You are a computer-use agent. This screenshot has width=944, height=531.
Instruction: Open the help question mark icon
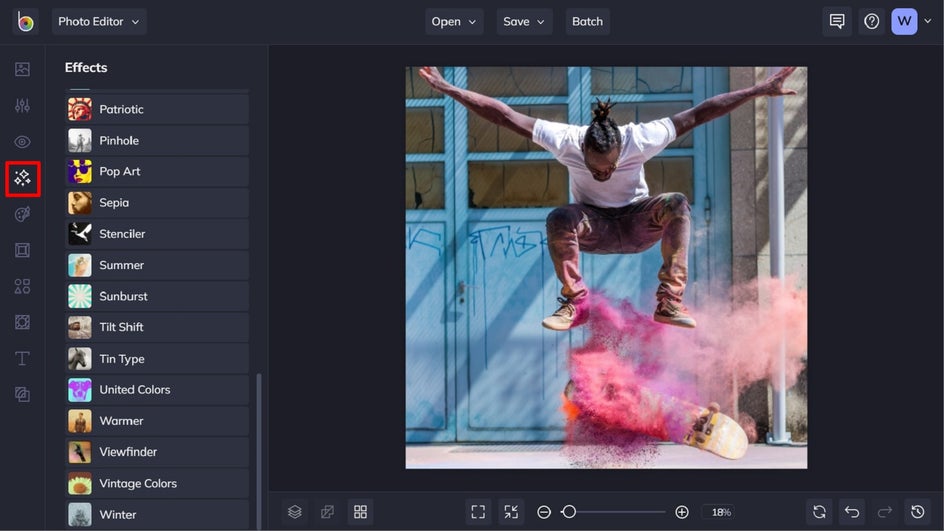871,21
